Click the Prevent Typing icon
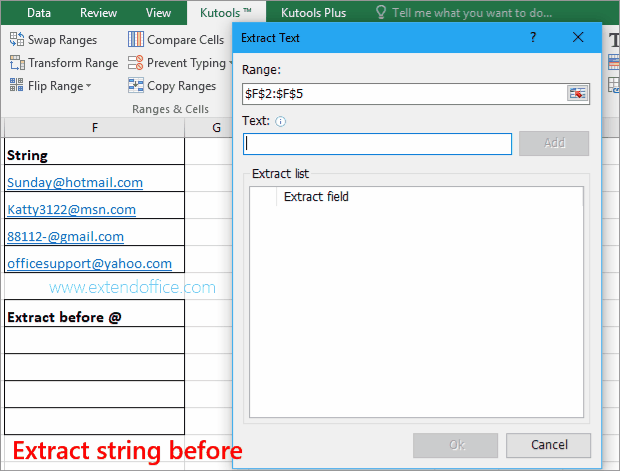 [136, 63]
